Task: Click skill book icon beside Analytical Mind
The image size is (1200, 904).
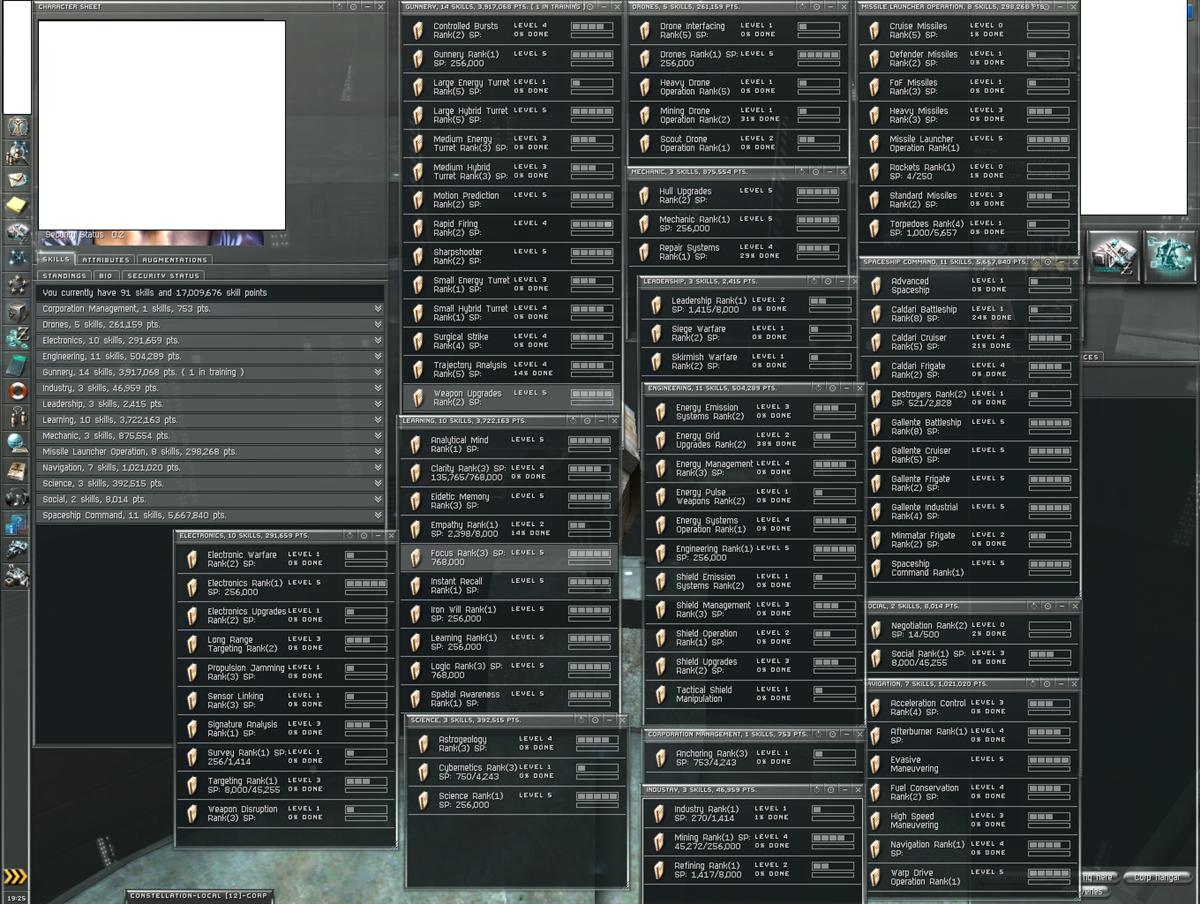Action: (x=416, y=444)
